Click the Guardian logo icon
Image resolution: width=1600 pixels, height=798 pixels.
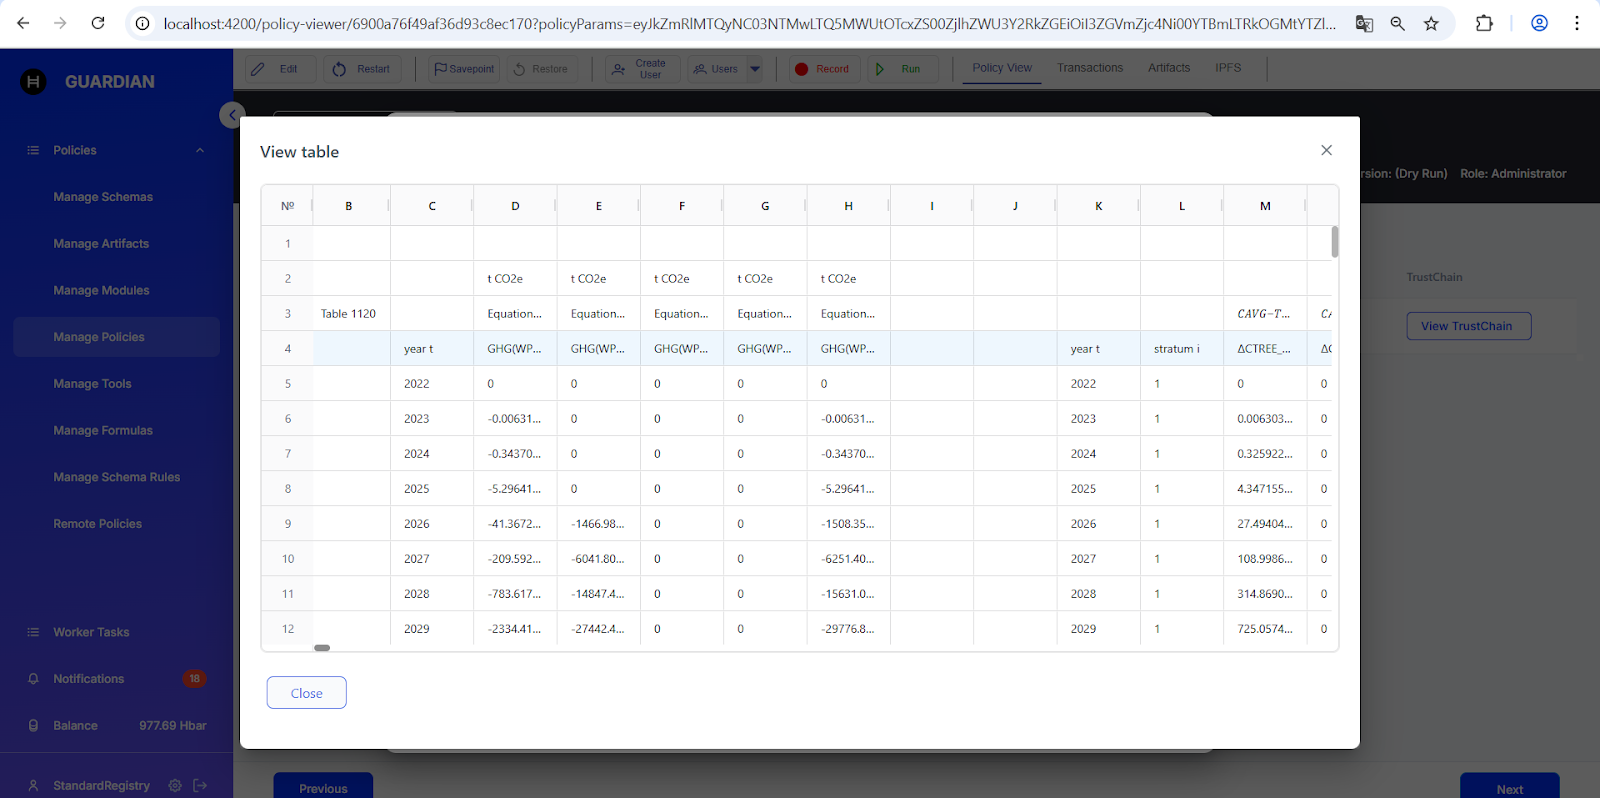(33, 82)
